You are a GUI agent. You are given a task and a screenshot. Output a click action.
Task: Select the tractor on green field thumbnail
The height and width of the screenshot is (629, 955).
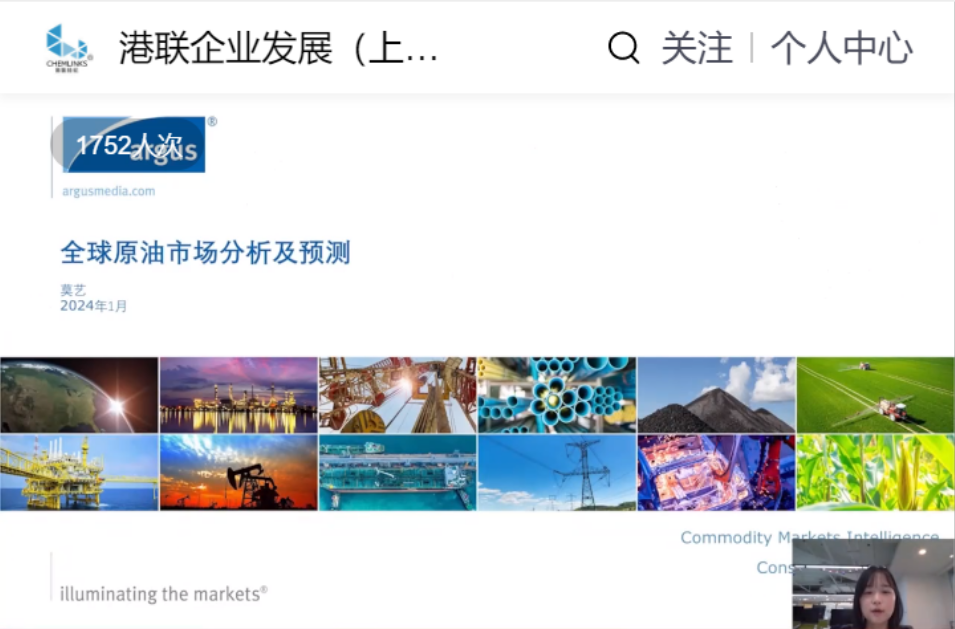click(875, 395)
